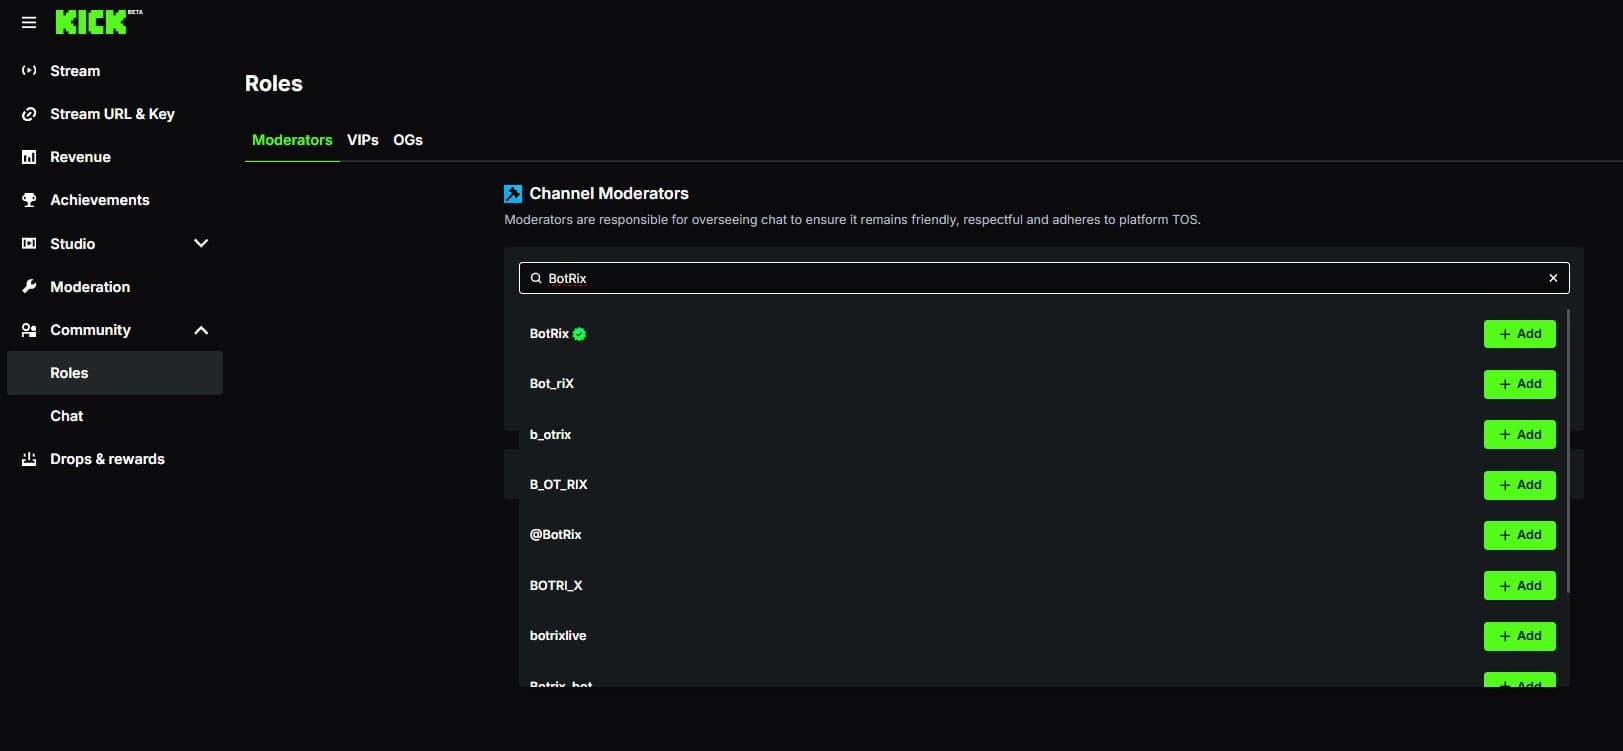Click the Moderation wrench icon
The width and height of the screenshot is (1623, 751).
29,287
